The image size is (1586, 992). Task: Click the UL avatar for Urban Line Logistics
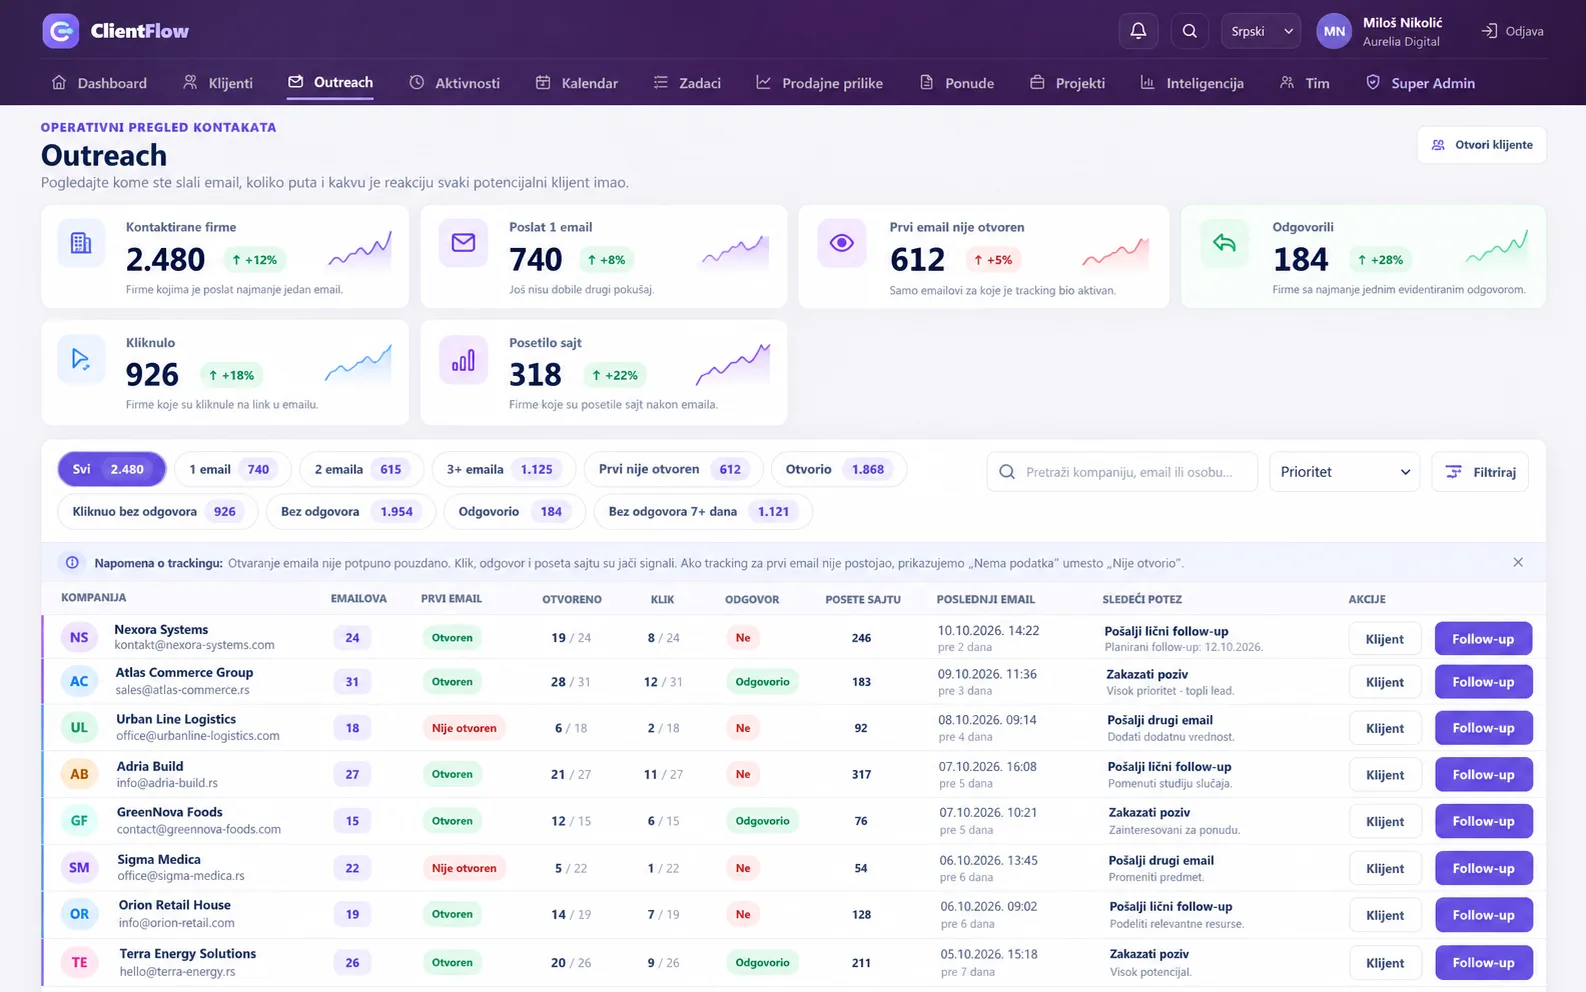tap(79, 728)
